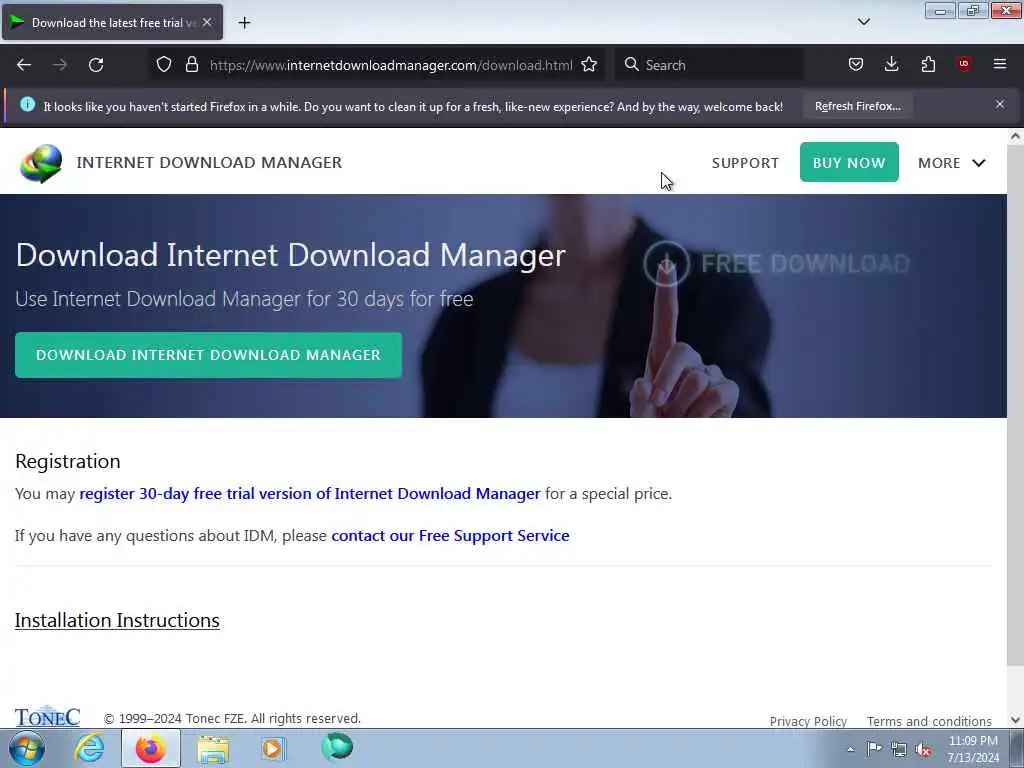Open the taskbar clock showing 11:09 PM
This screenshot has width=1024, height=768.
coord(973,749)
